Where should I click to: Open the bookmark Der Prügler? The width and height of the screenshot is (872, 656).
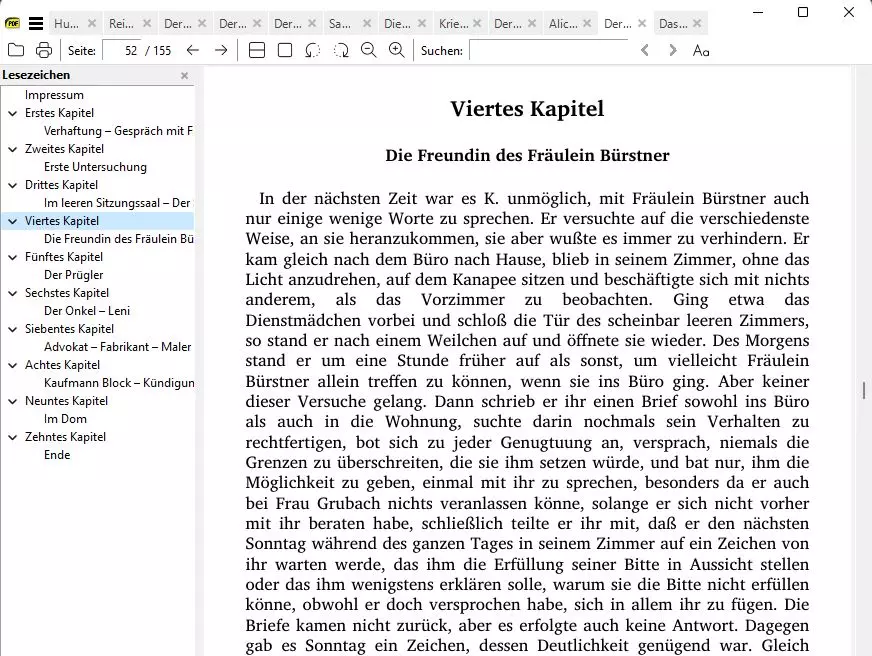[72, 274]
